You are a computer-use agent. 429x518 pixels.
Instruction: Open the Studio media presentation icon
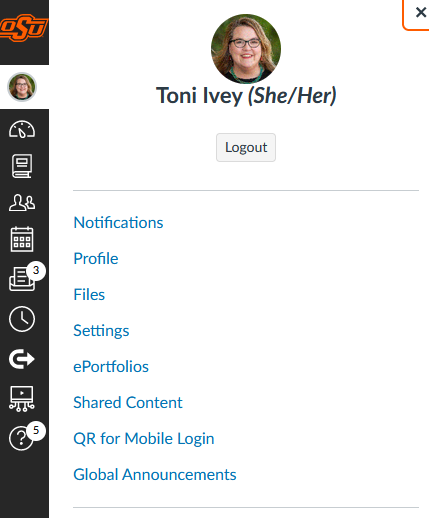point(22,399)
